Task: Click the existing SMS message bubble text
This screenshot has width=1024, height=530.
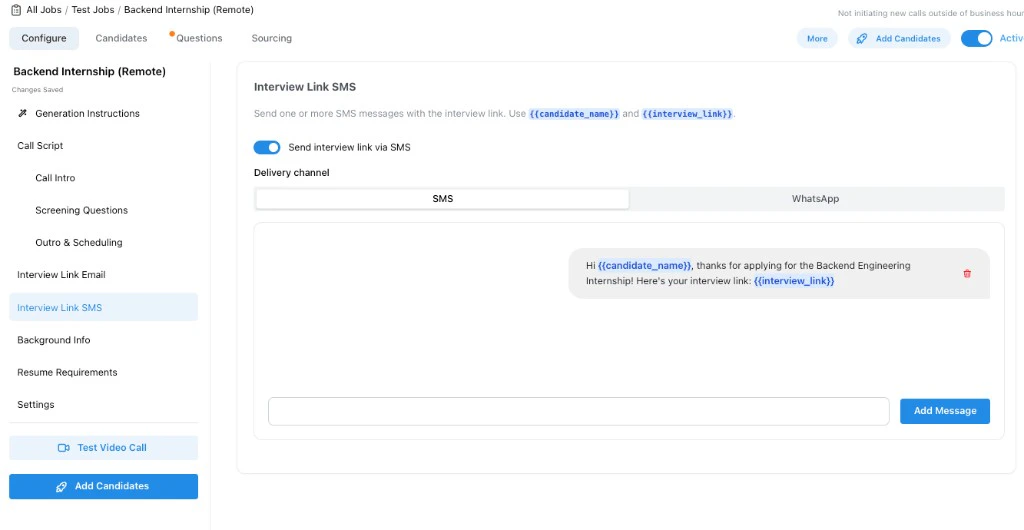Action: (748, 273)
